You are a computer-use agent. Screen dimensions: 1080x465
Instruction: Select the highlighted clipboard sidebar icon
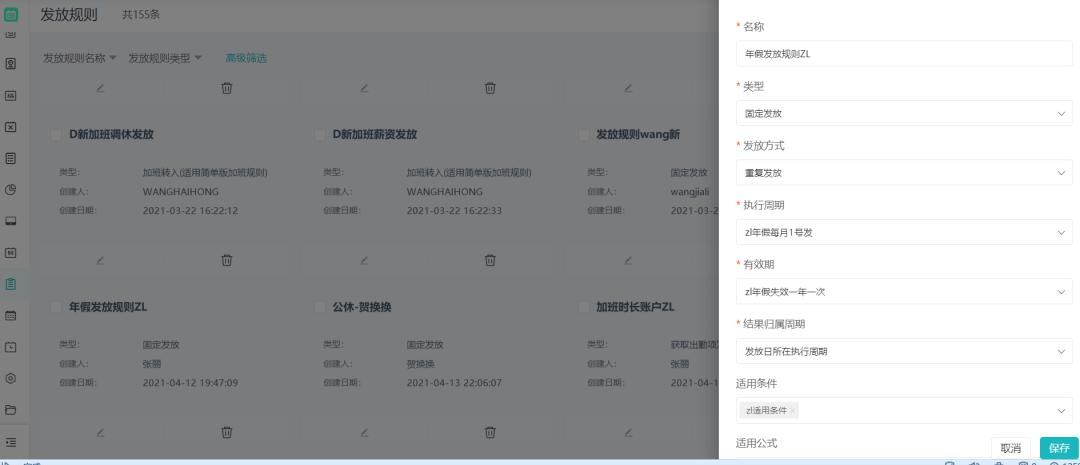tap(10, 284)
